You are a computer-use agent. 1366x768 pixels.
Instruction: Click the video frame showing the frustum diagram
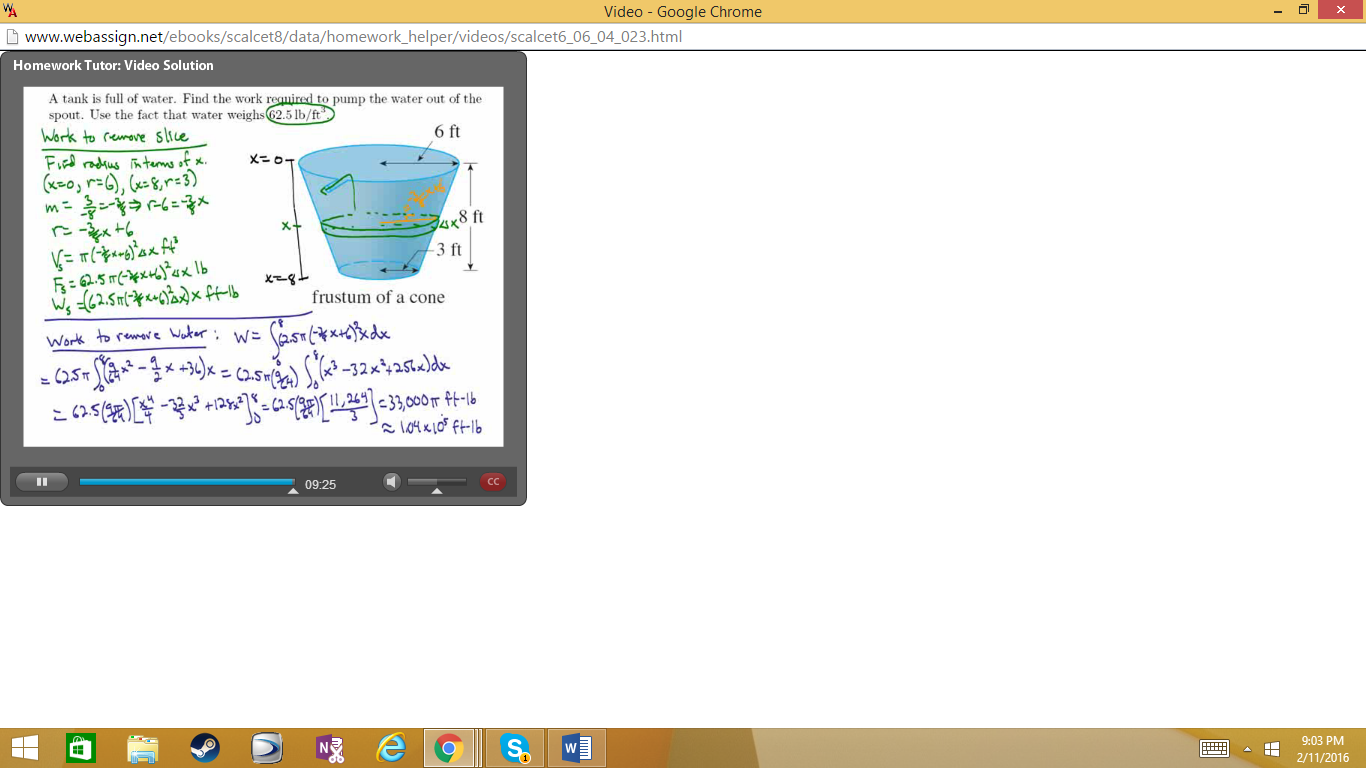pyautogui.click(x=263, y=266)
